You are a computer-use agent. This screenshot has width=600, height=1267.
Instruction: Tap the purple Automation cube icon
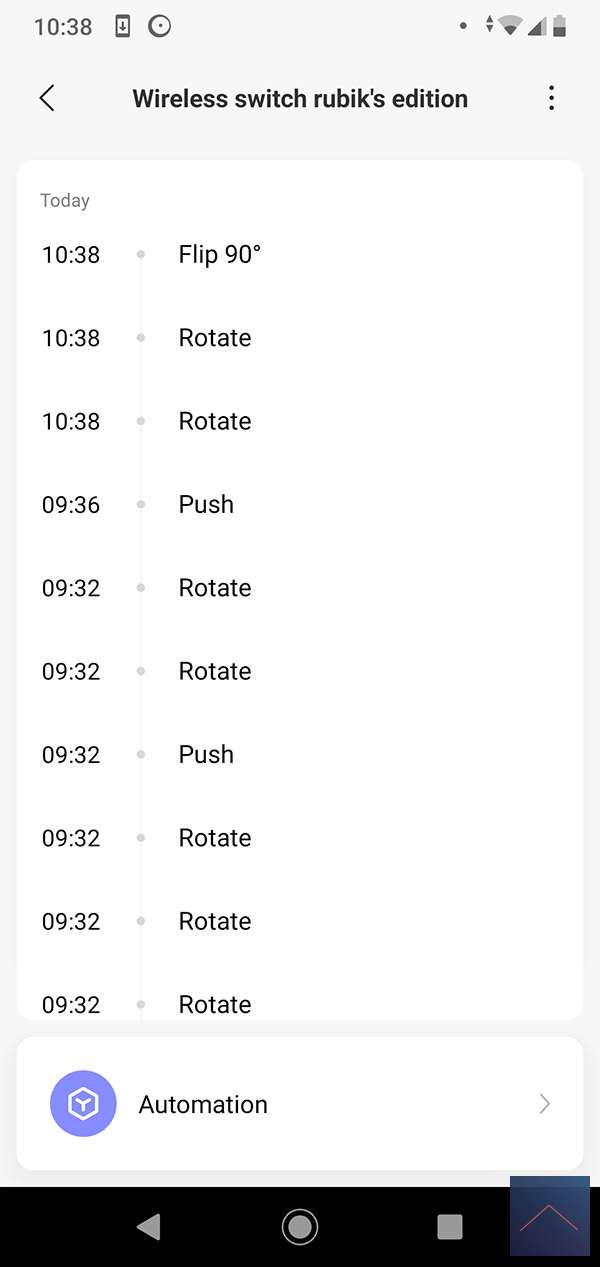coord(83,1104)
